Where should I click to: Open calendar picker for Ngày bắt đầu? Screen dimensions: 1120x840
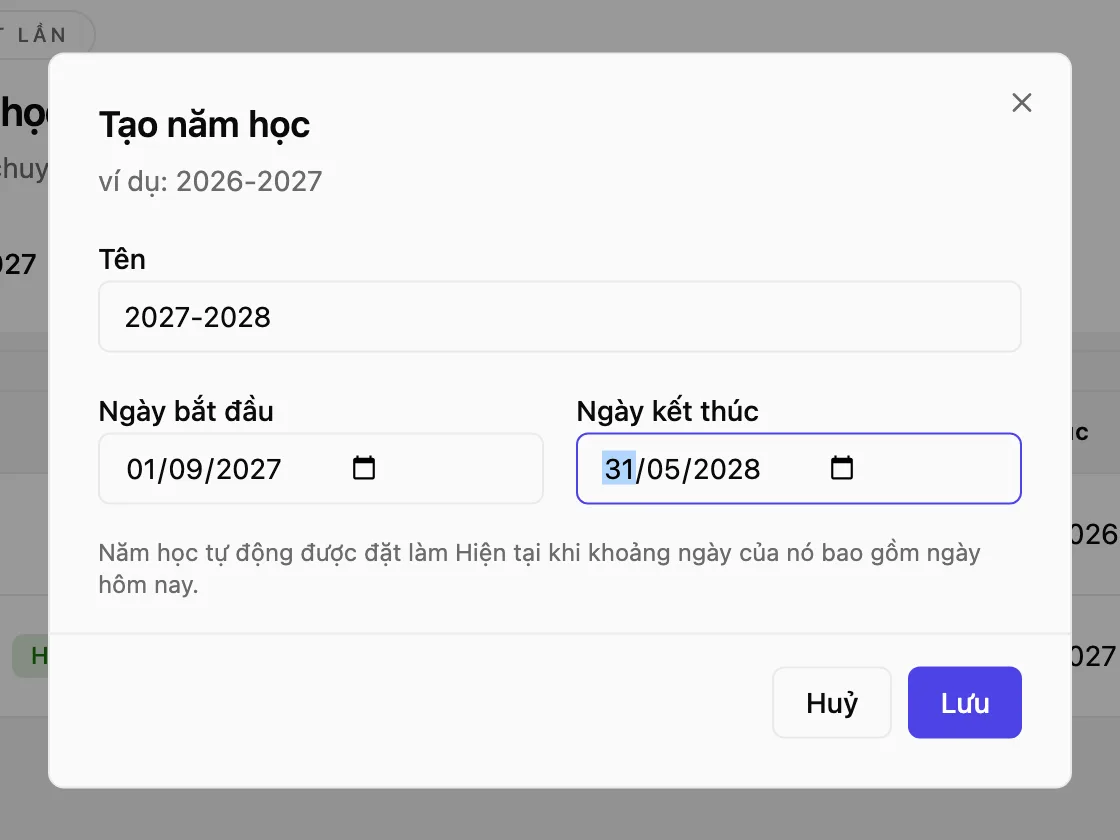click(x=364, y=469)
